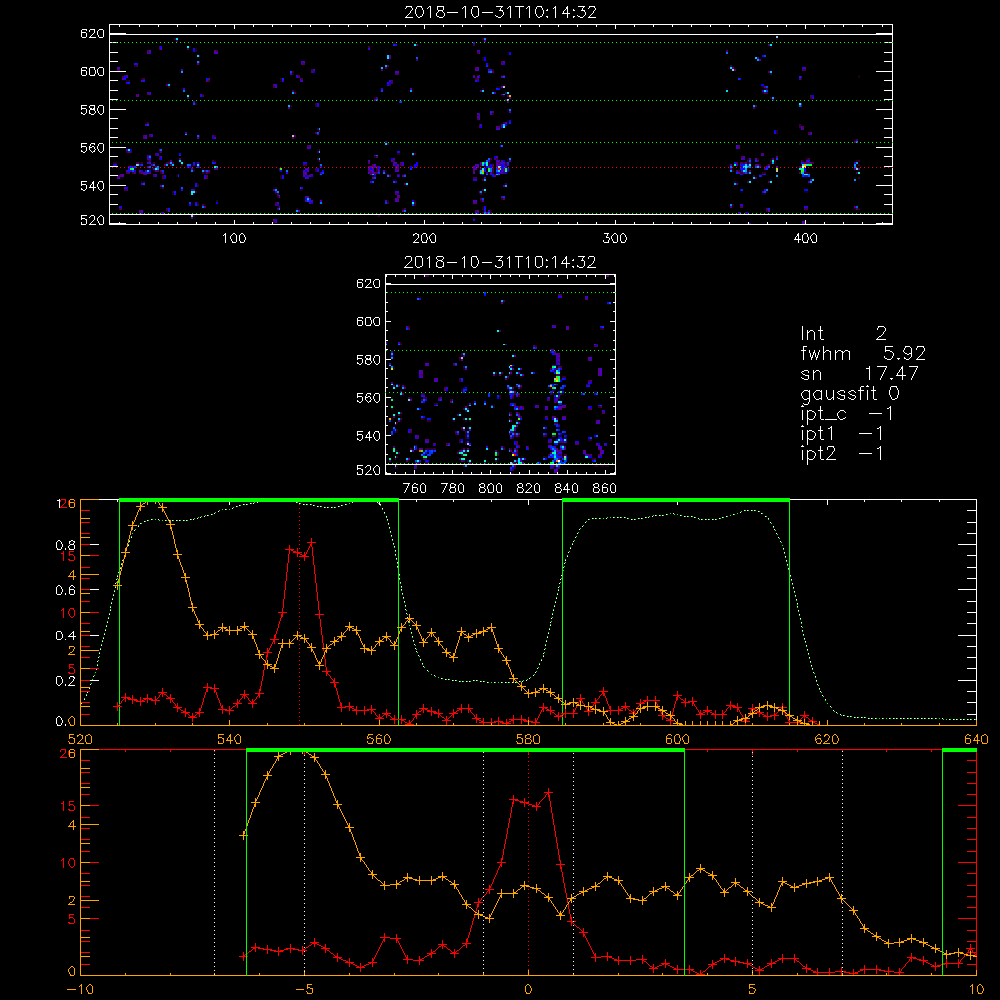
Task: Click x-axis label 860 on middle plot
Action: (x=604, y=489)
